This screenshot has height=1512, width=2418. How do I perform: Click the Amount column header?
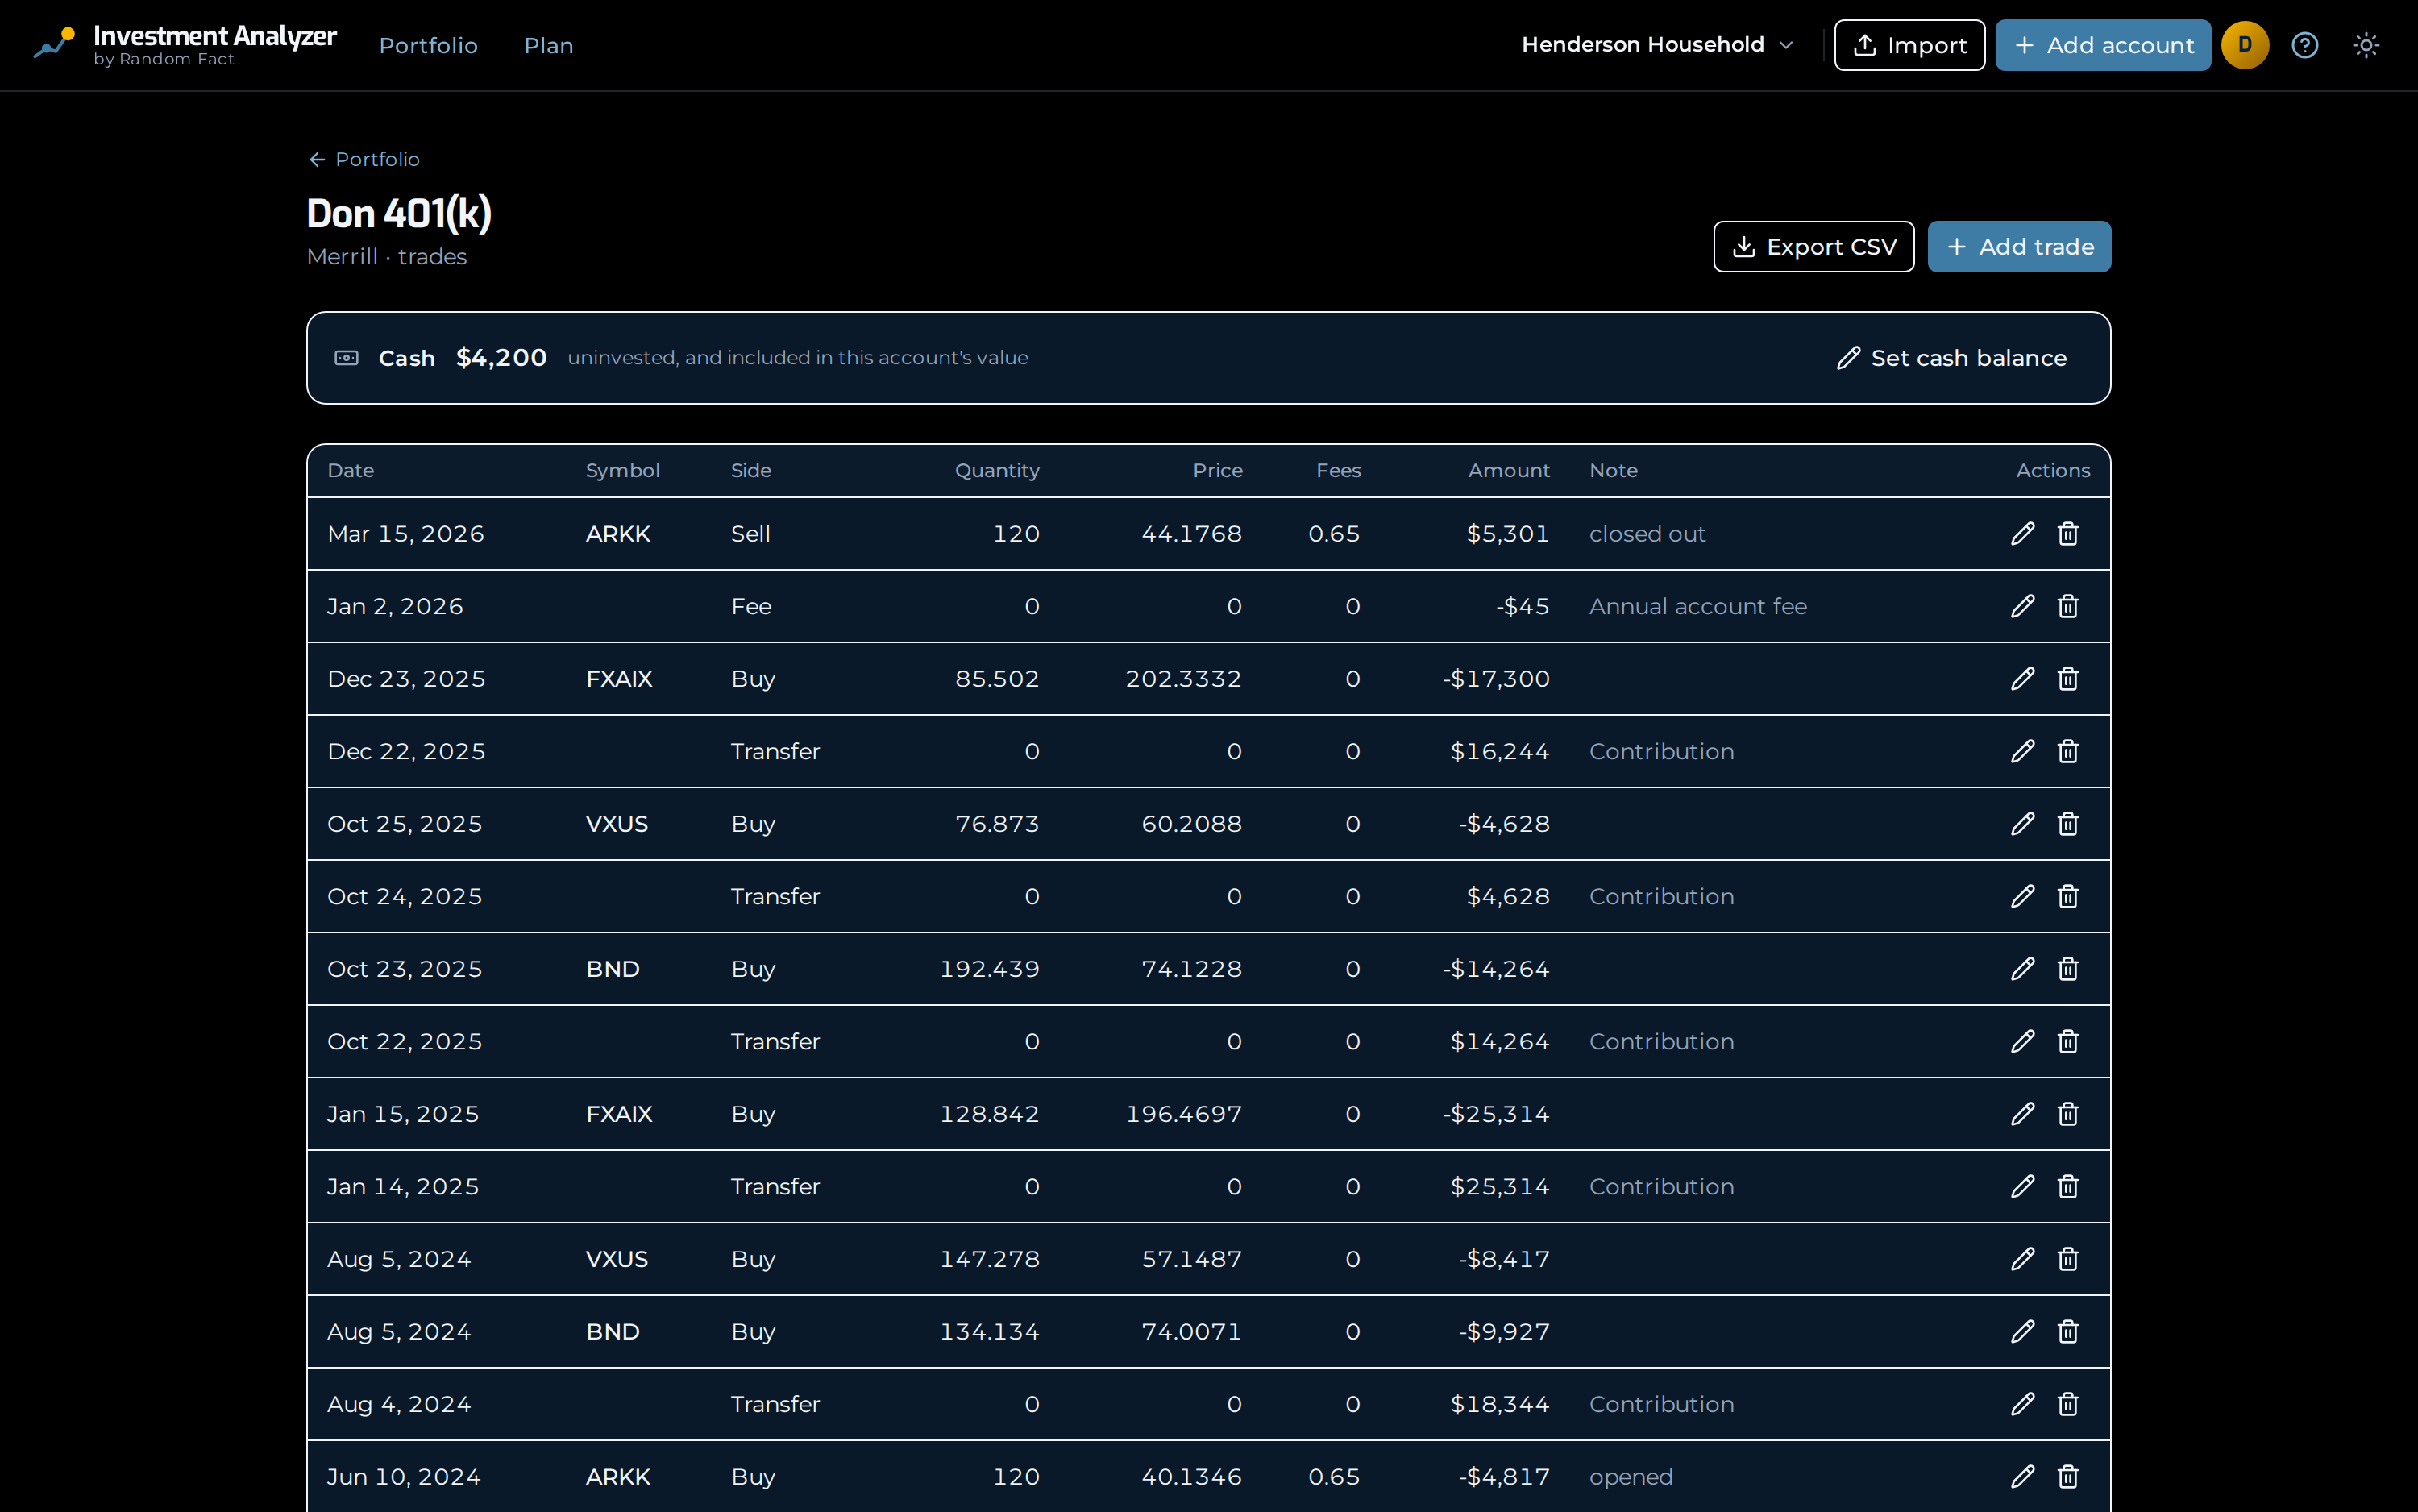(x=1508, y=470)
